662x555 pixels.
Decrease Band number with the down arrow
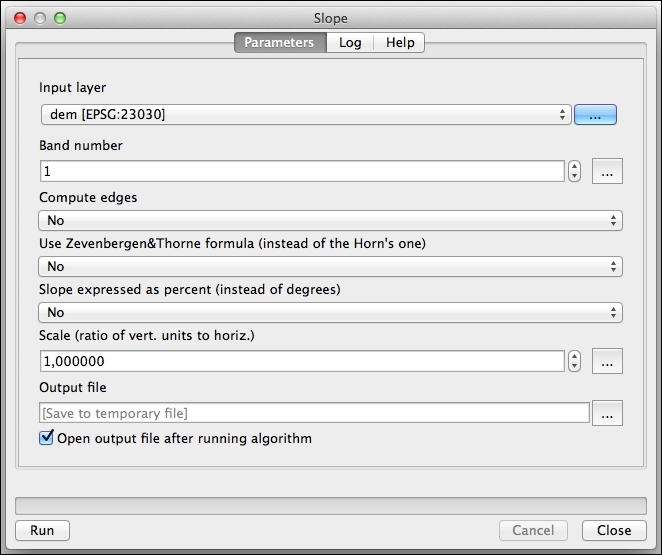pos(574,176)
